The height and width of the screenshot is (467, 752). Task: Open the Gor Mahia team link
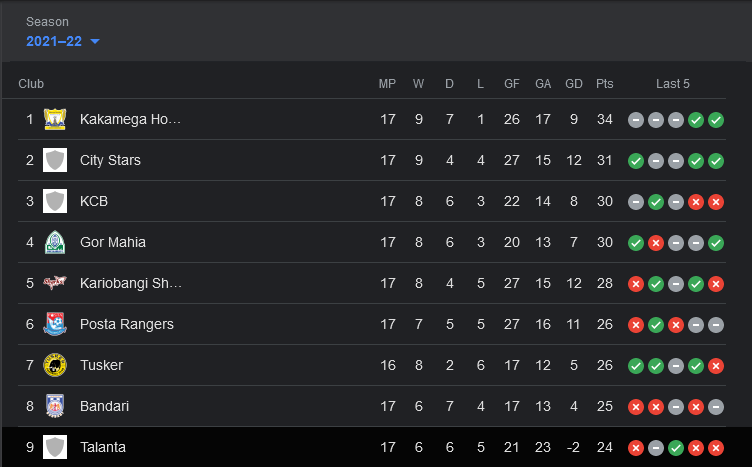tap(113, 242)
